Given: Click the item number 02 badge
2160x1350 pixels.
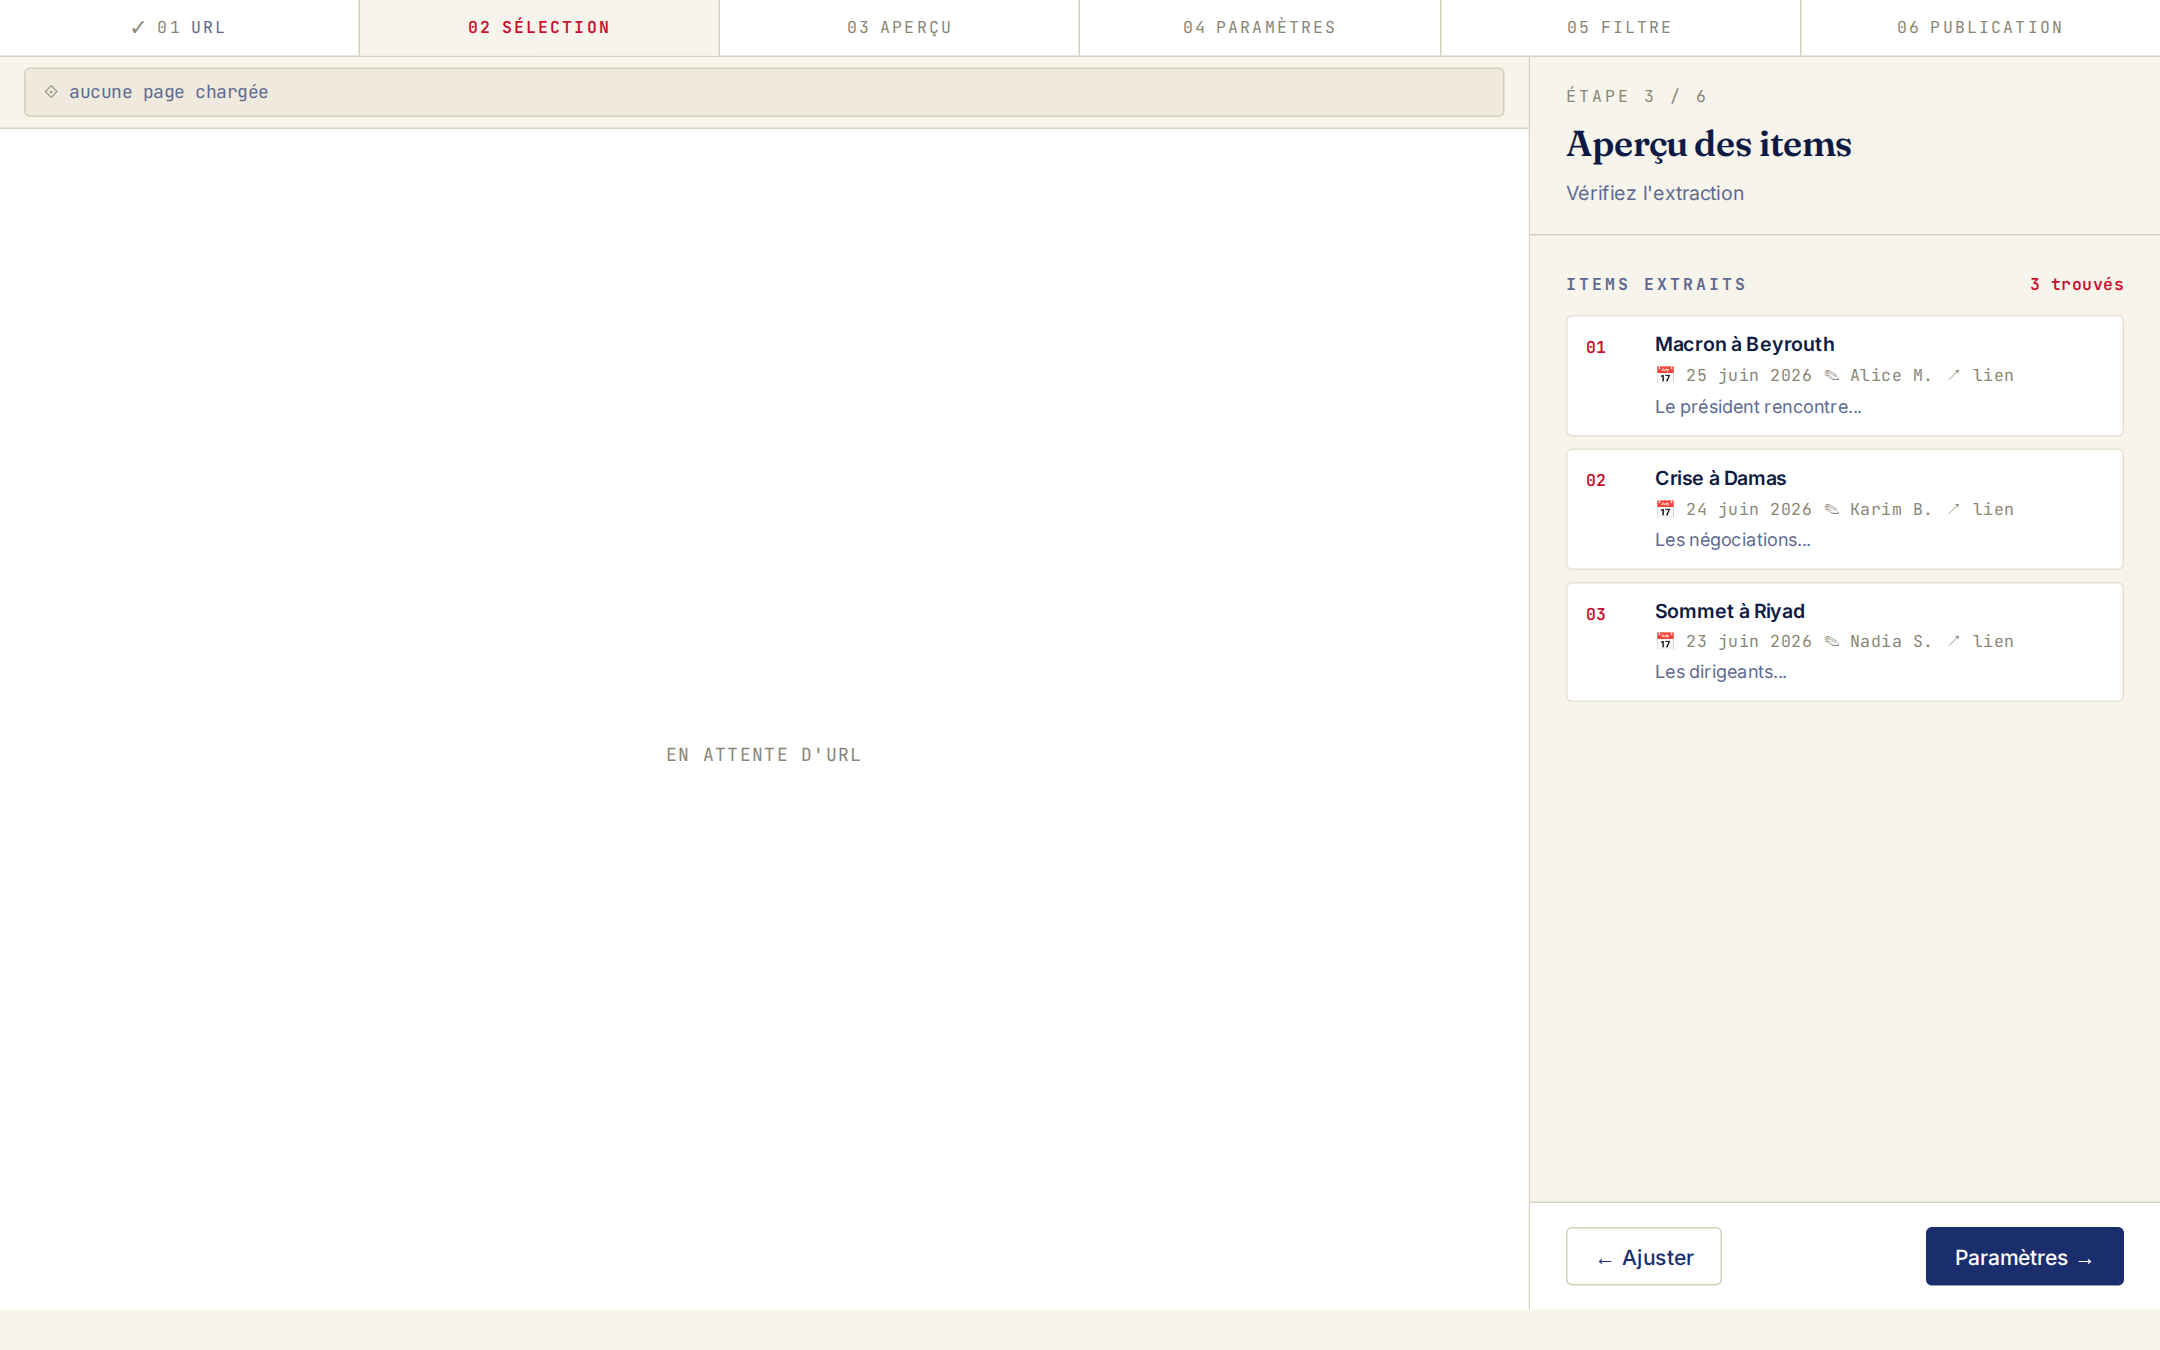Looking at the screenshot, I should pyautogui.click(x=1596, y=480).
